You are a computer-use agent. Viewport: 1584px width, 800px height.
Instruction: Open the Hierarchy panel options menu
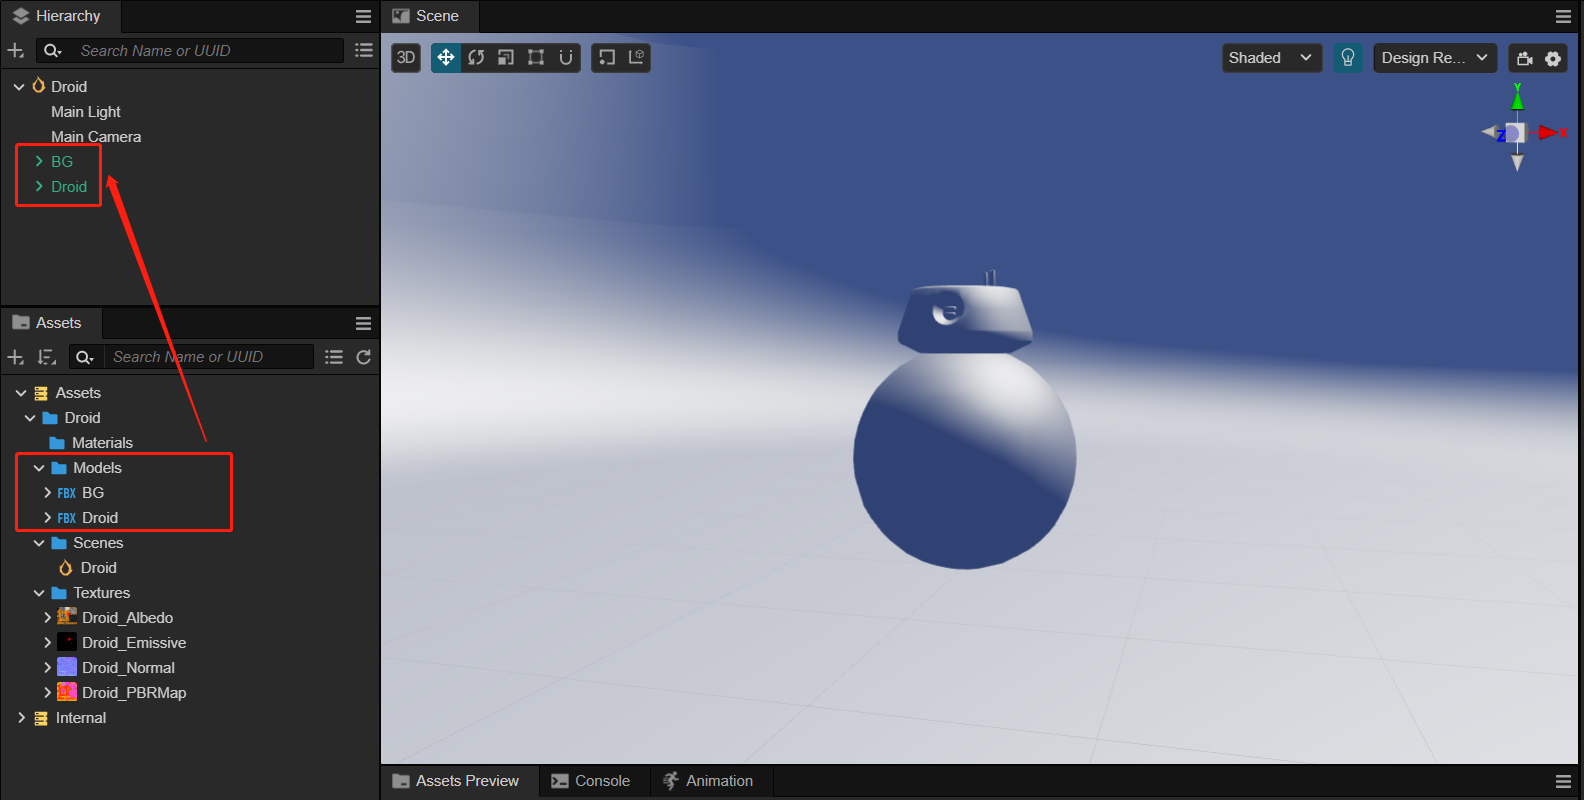(364, 17)
